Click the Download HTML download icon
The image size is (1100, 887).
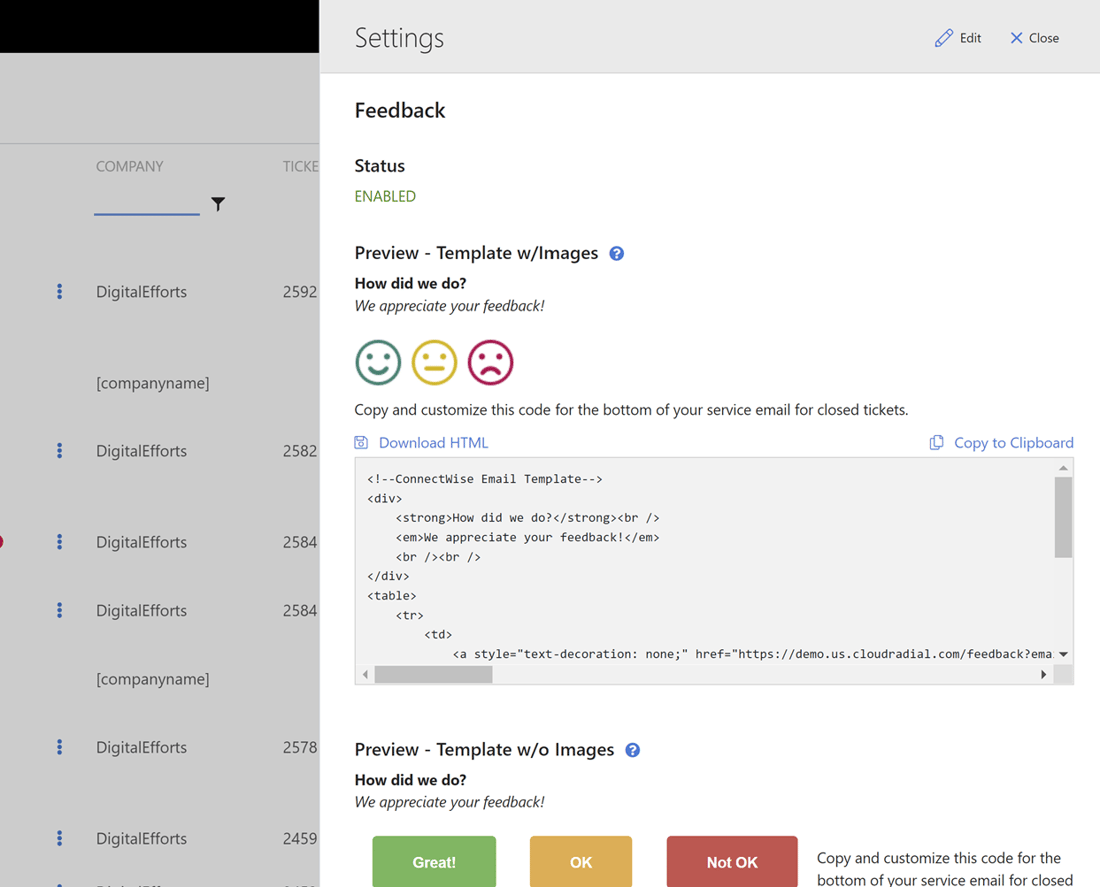tap(361, 442)
